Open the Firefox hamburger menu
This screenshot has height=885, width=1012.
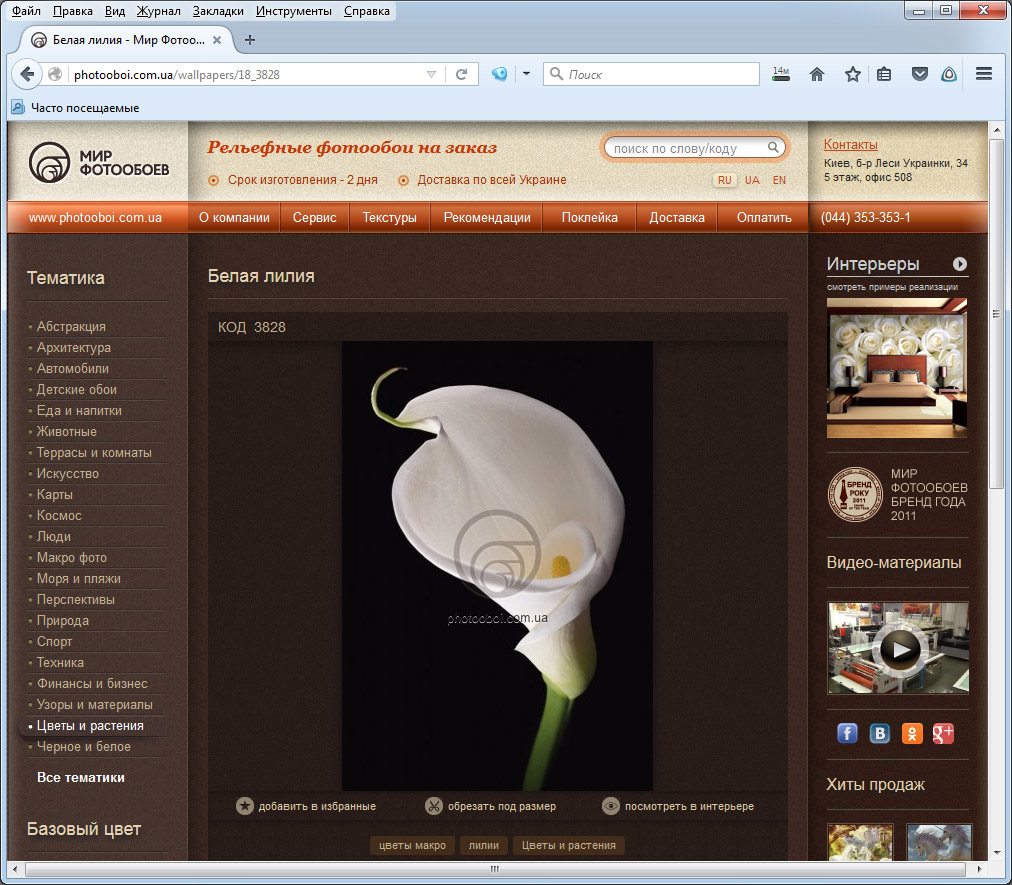[983, 74]
